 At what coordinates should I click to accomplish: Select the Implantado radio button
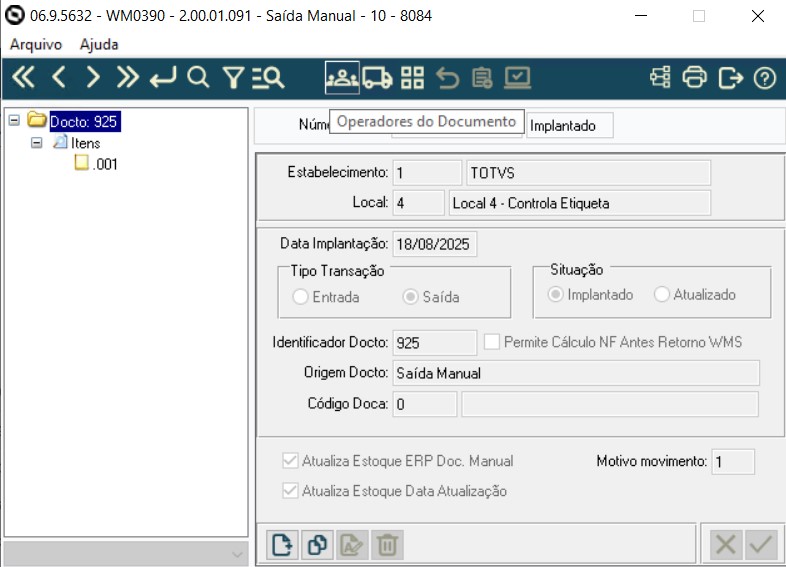pyautogui.click(x=555, y=294)
